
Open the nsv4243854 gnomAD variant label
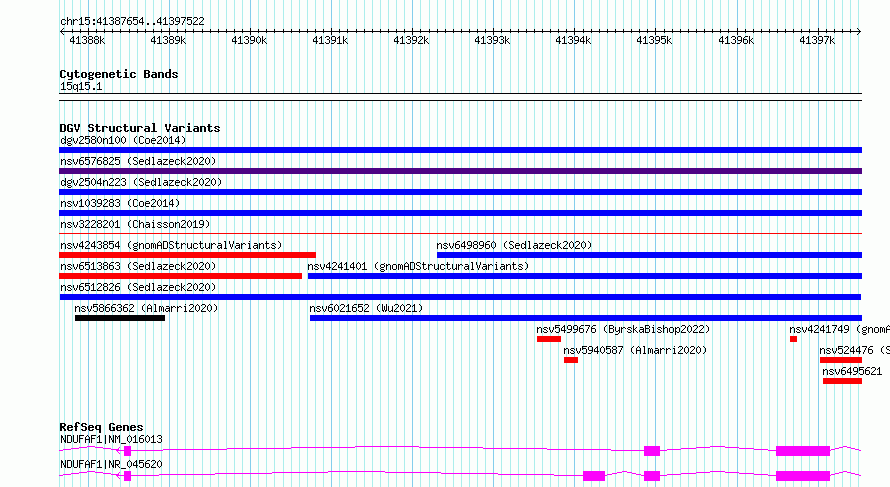point(171,245)
